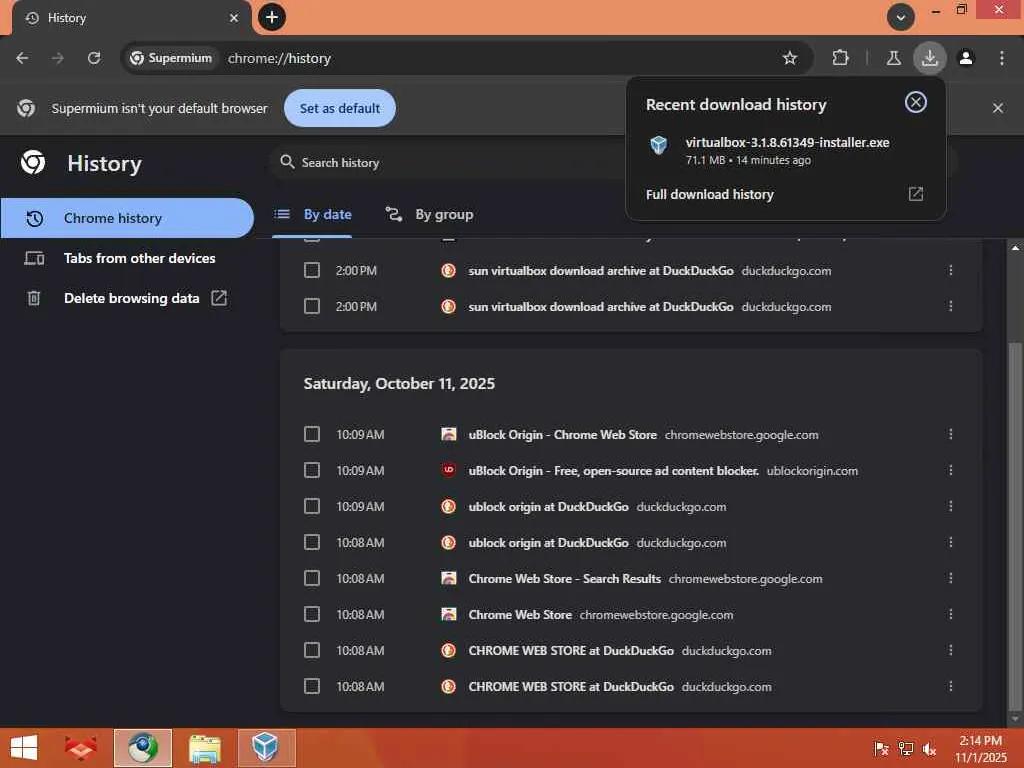The height and width of the screenshot is (768, 1024).
Task: Check the uBlock Origin ublockorigin.com entry
Action: pyautogui.click(x=312, y=470)
